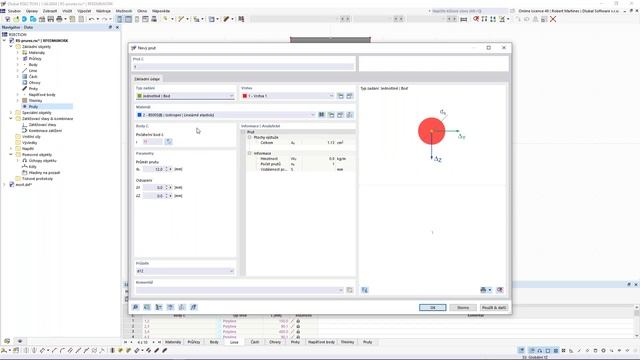Click fifth icon in dialog bottom toolbar
The height and width of the screenshot is (360, 640).
[182, 307]
